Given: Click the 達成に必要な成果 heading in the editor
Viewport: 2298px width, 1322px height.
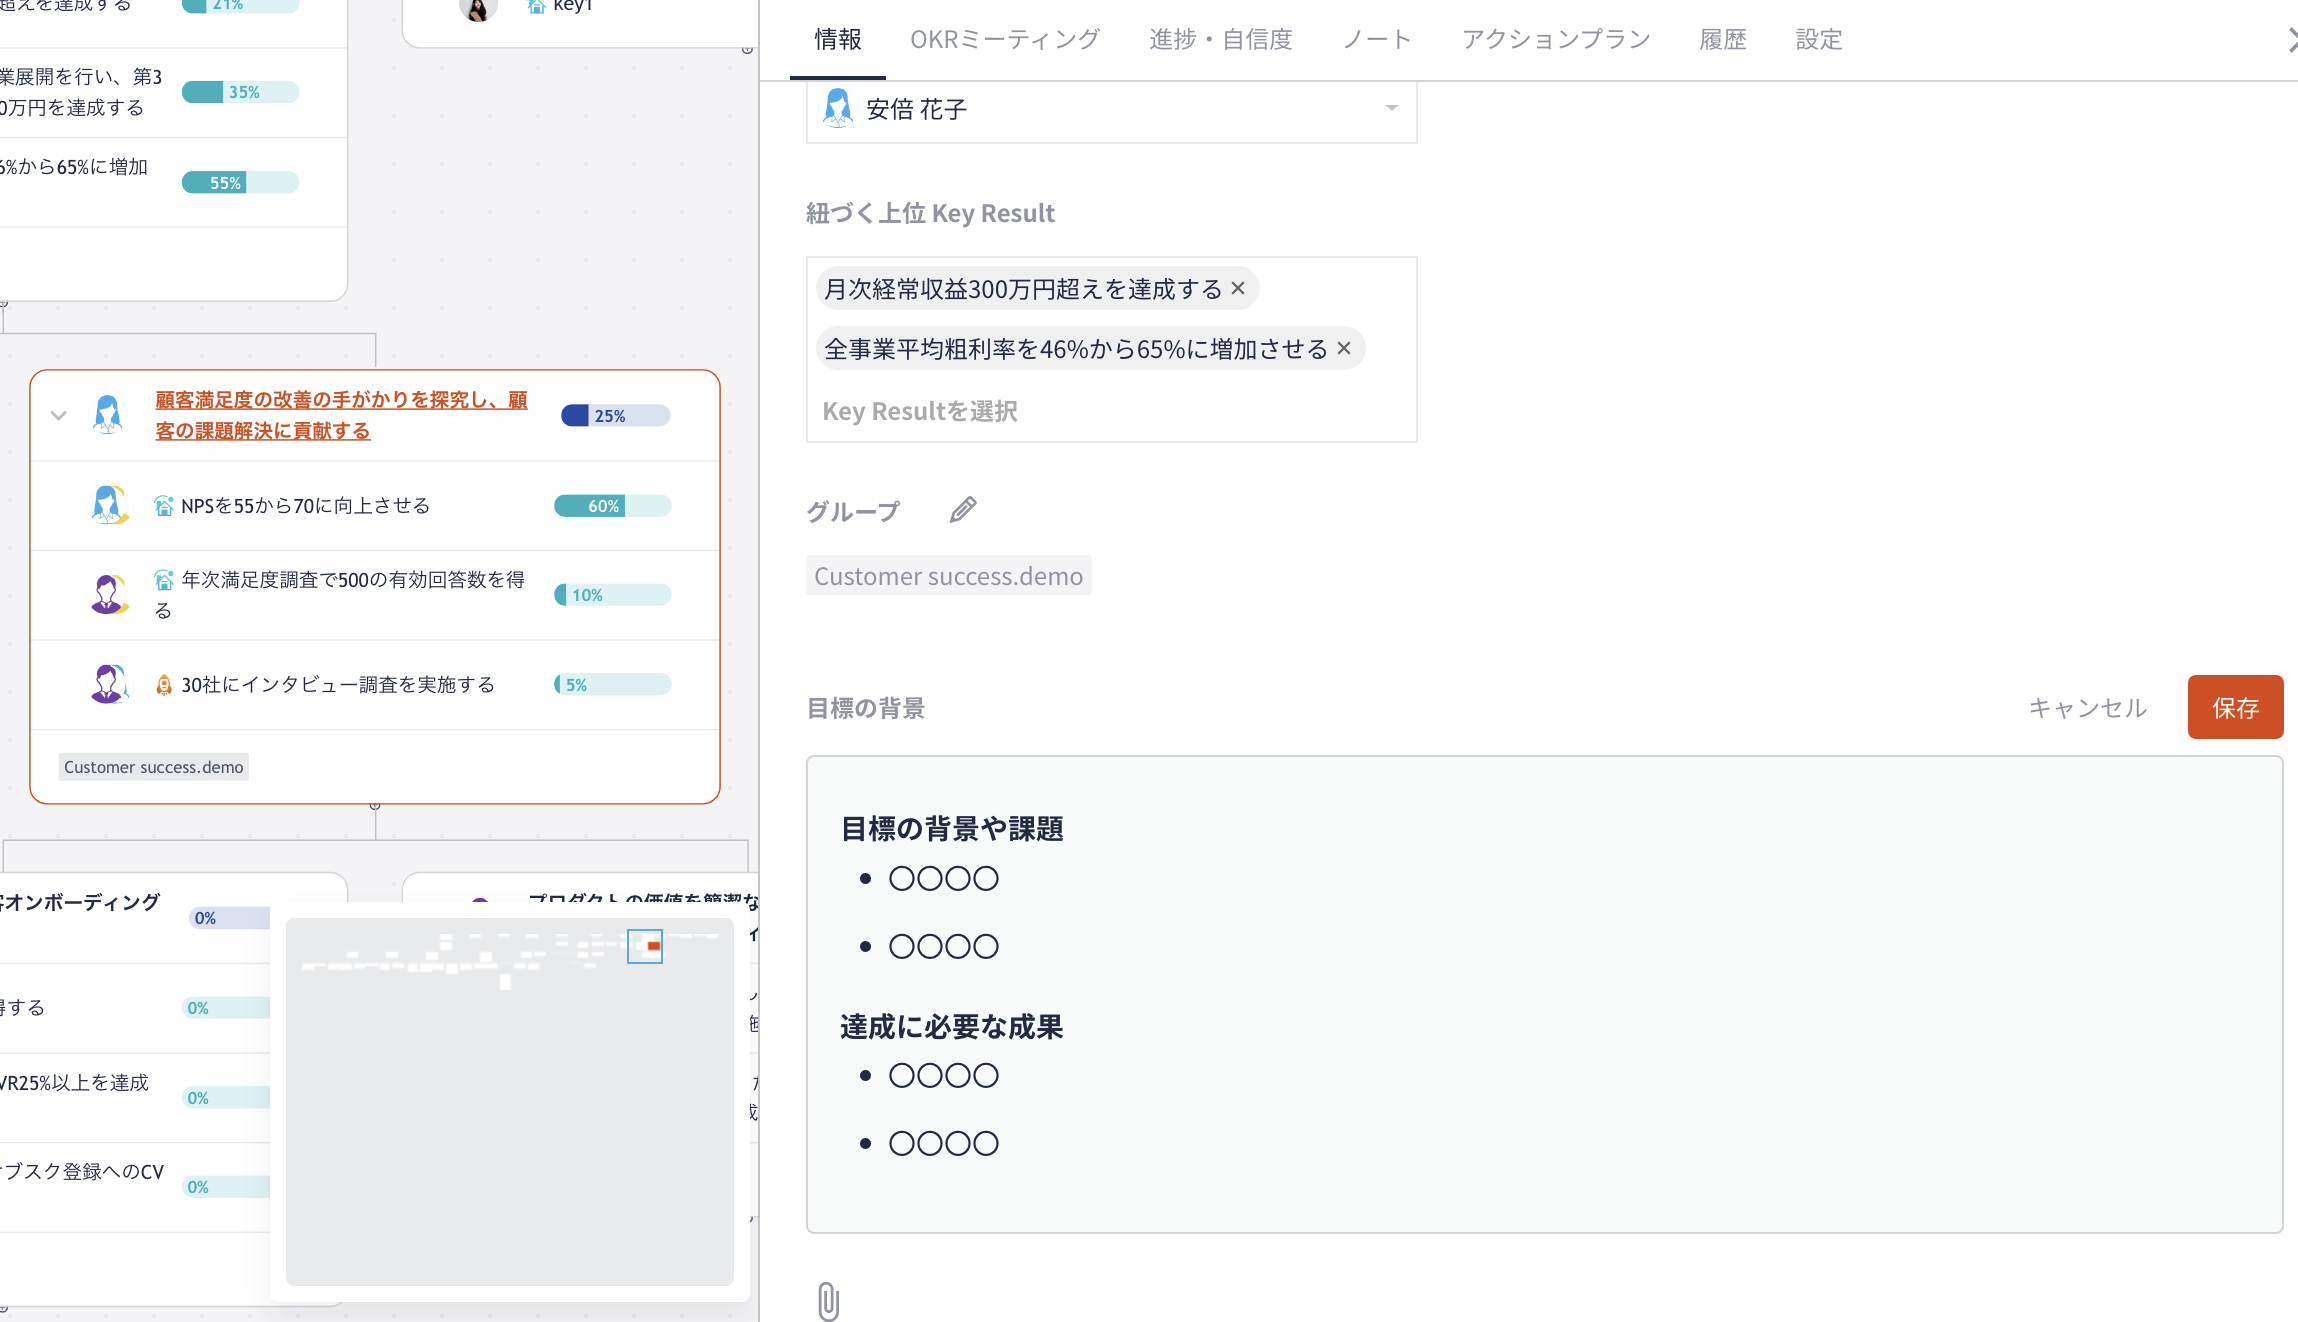Looking at the screenshot, I should [x=951, y=1027].
